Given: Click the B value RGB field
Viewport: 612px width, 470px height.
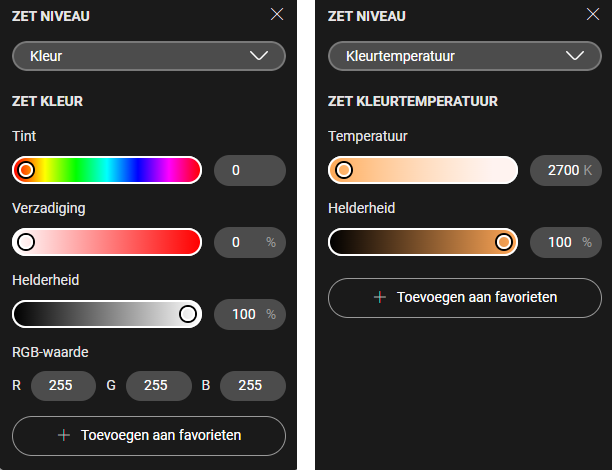Looking at the screenshot, I should click(x=252, y=385).
